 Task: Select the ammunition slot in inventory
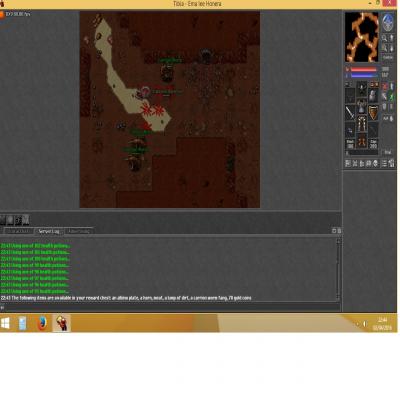374,130
